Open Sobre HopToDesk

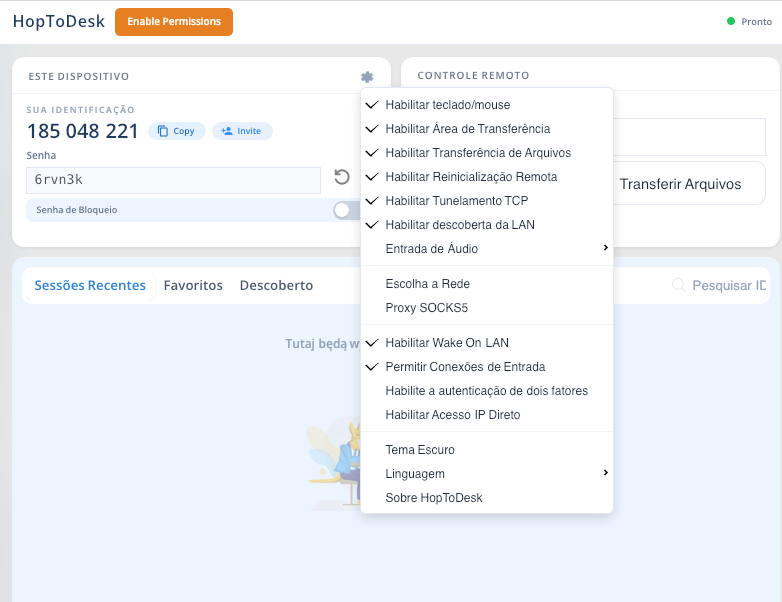click(x=487, y=497)
